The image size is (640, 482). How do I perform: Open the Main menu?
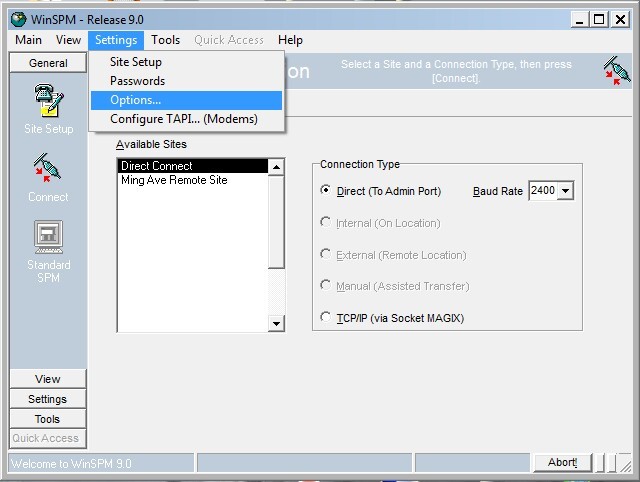coord(29,40)
